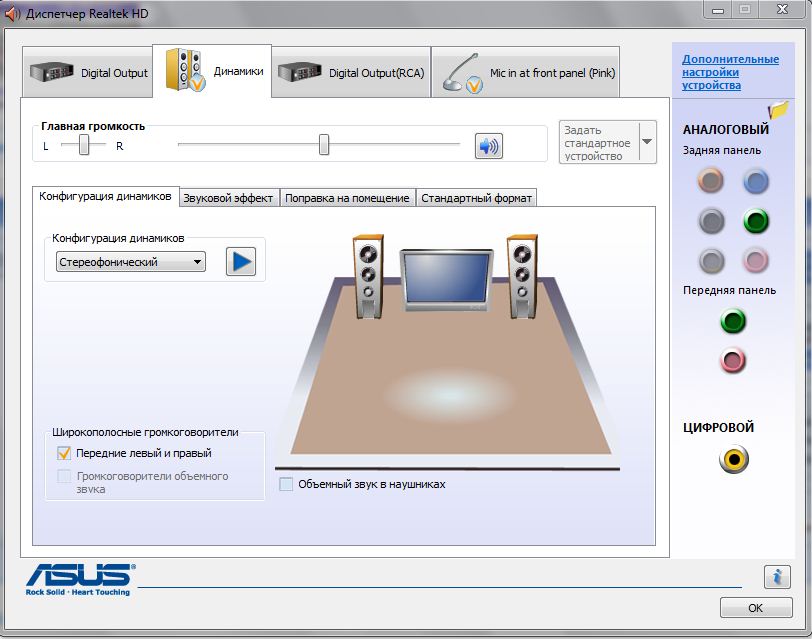812x639 pixels.
Task: Click the yellow digital coaxial jack
Action: point(733,459)
